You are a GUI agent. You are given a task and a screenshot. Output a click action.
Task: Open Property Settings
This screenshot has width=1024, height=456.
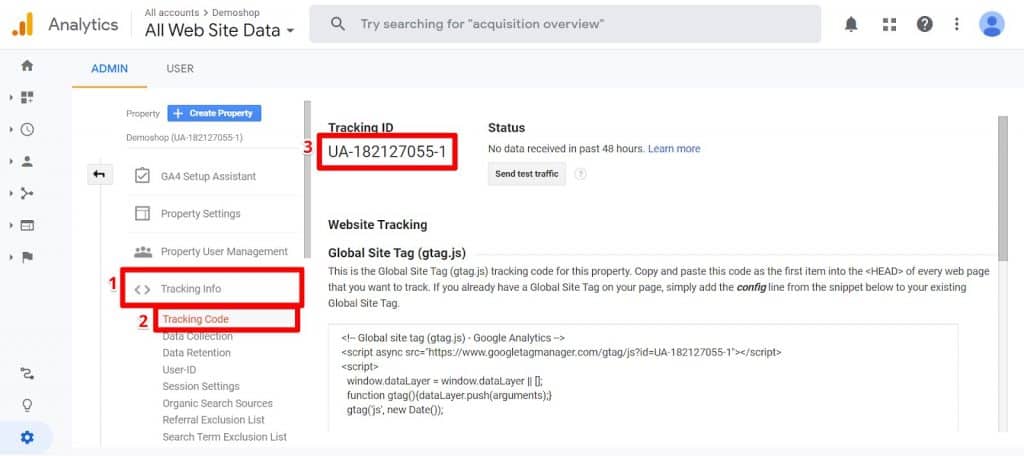tap(200, 214)
